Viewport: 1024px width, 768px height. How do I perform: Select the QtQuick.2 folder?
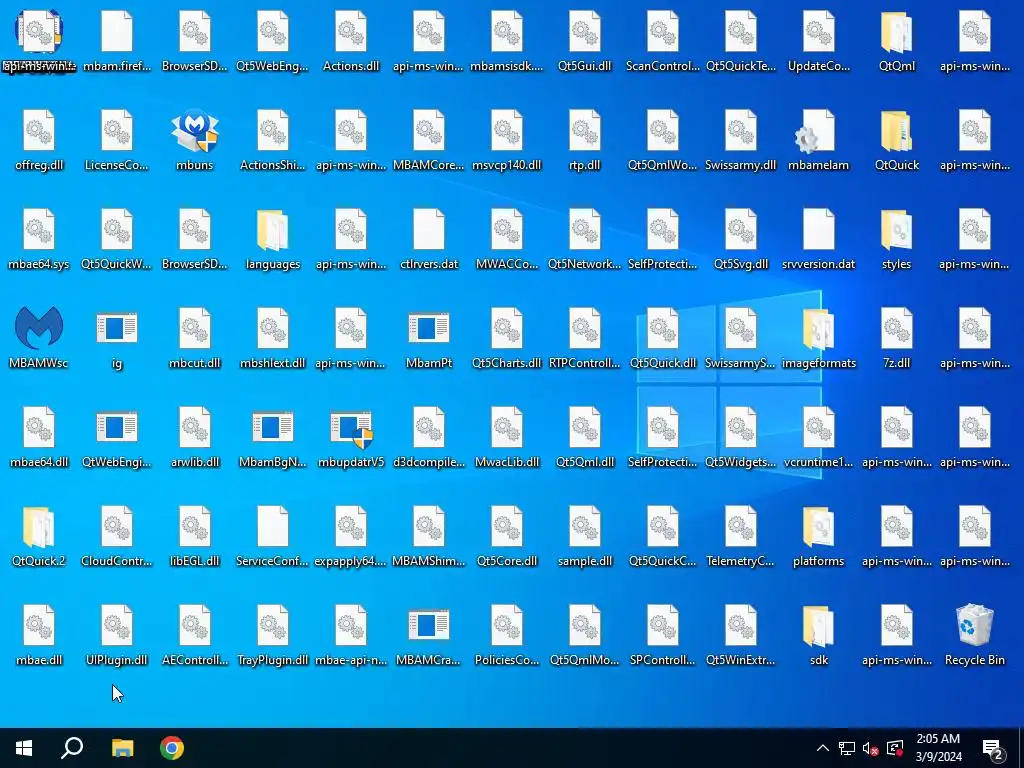(39, 526)
